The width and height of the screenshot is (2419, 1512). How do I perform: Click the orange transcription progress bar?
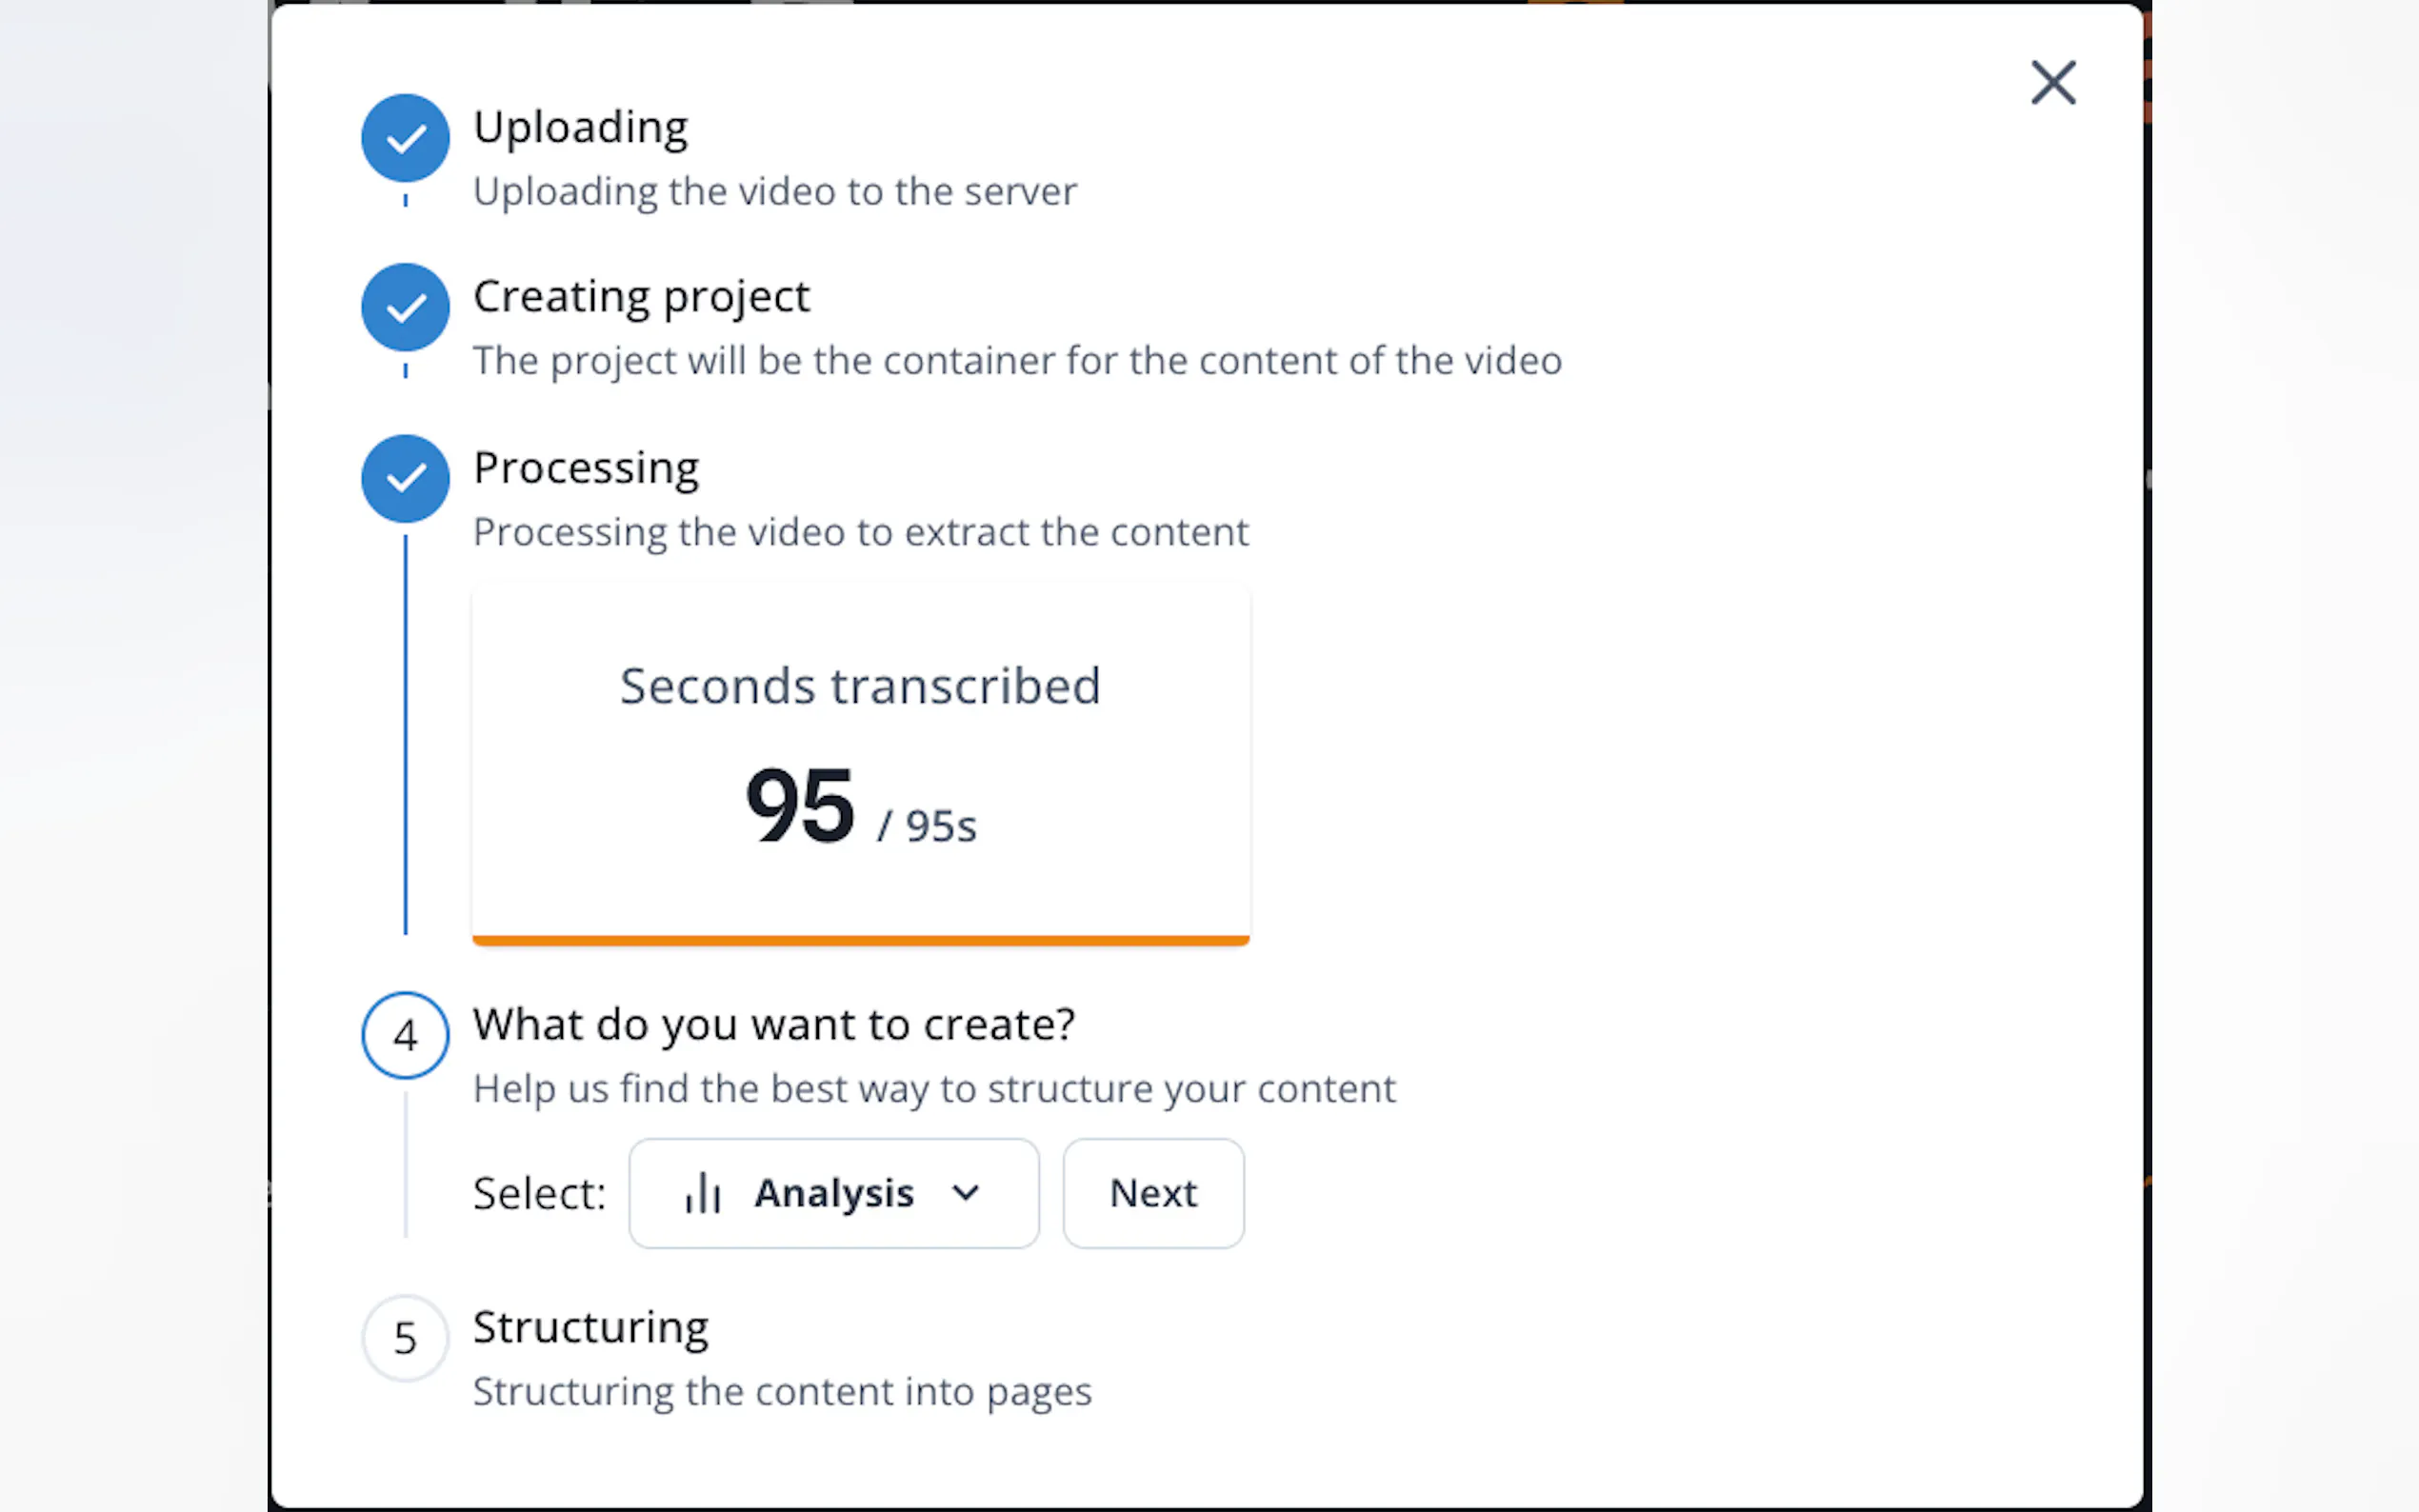tap(860, 940)
